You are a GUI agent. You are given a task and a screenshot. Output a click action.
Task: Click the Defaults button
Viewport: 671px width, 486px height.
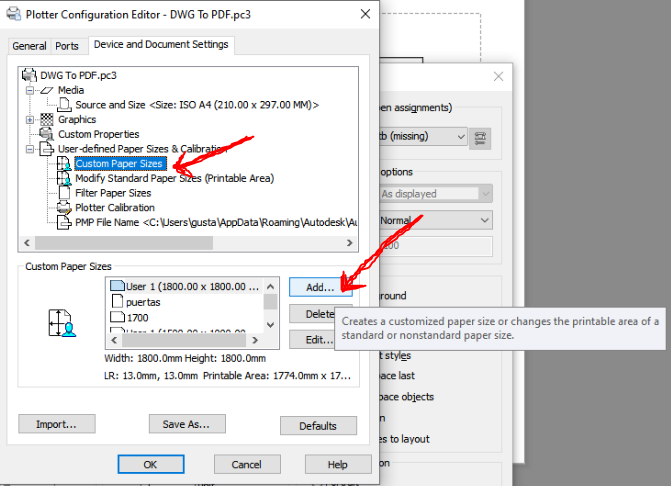click(x=318, y=426)
